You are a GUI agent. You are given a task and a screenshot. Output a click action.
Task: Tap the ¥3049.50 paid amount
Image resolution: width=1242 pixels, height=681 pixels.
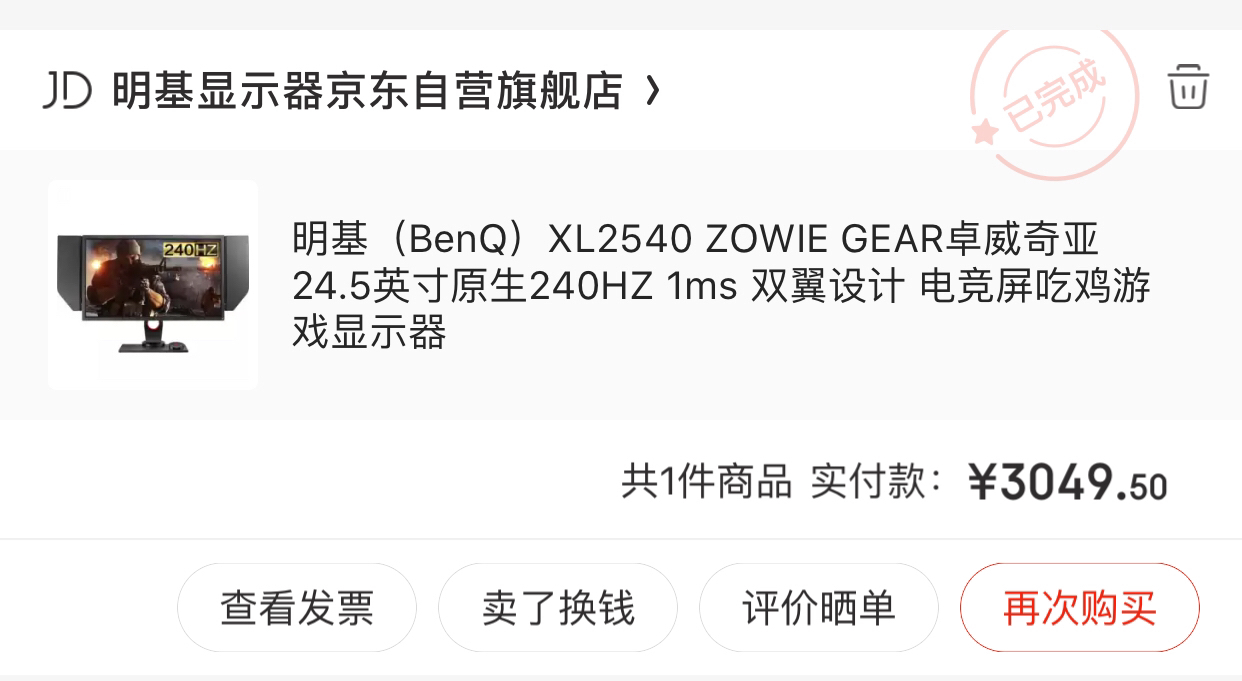(x=1068, y=483)
